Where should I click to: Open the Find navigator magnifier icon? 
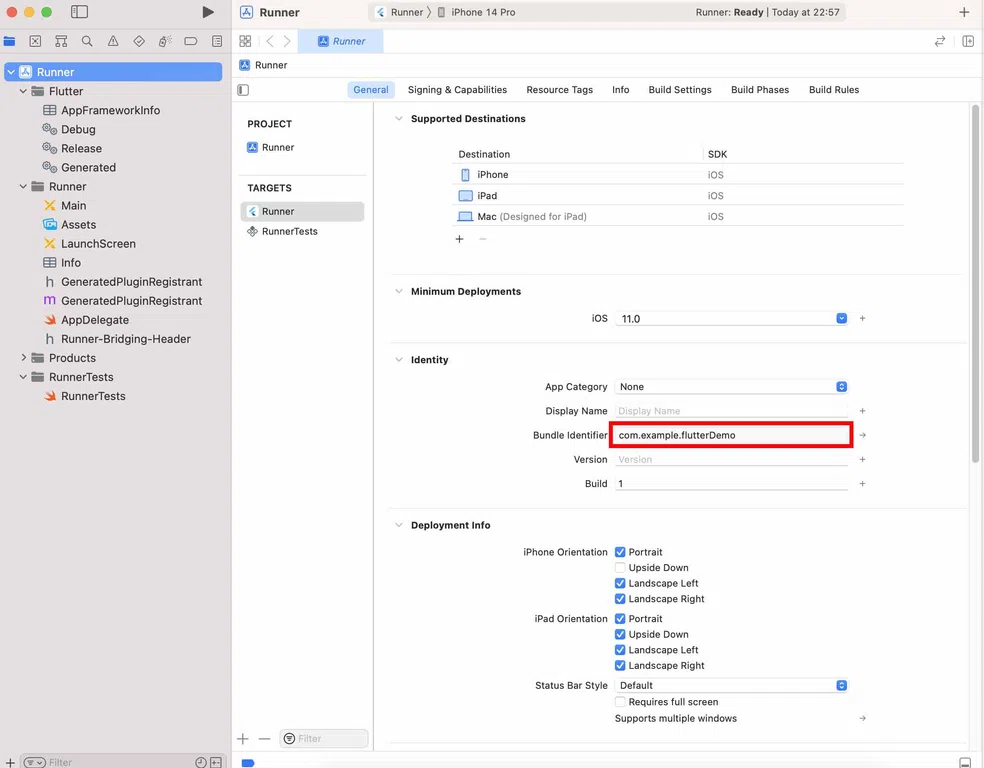[87, 41]
